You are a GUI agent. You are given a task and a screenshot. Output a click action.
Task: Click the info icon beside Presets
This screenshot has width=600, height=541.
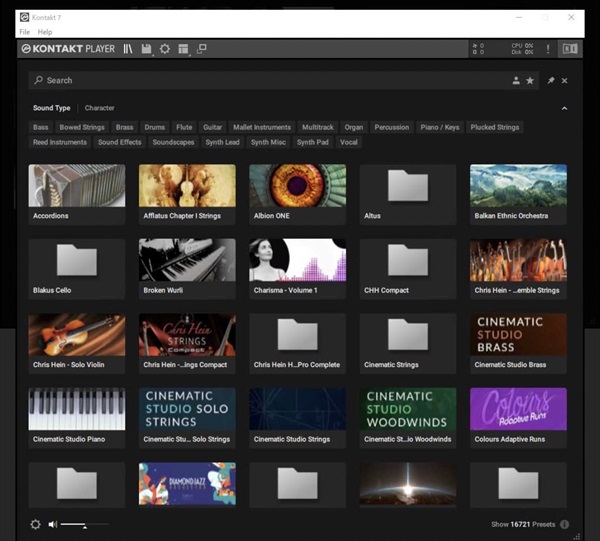click(x=564, y=524)
